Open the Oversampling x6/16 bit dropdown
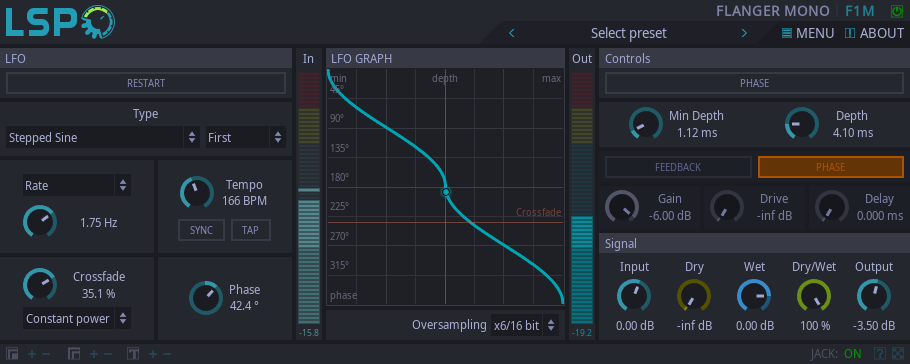This screenshot has height=364, width=910. pos(525,325)
